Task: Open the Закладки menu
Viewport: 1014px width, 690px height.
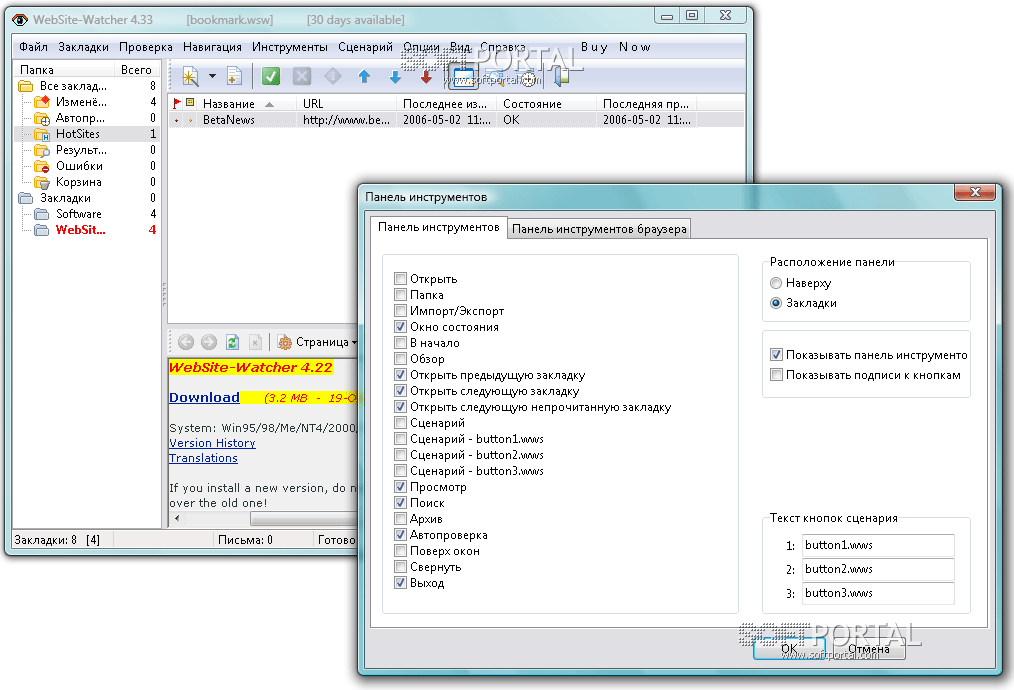Action: (x=83, y=47)
